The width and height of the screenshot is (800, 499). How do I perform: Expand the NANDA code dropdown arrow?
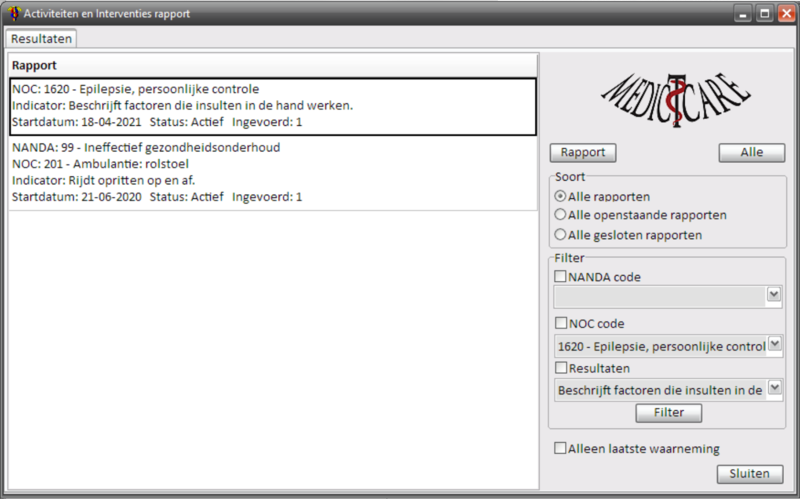point(774,295)
